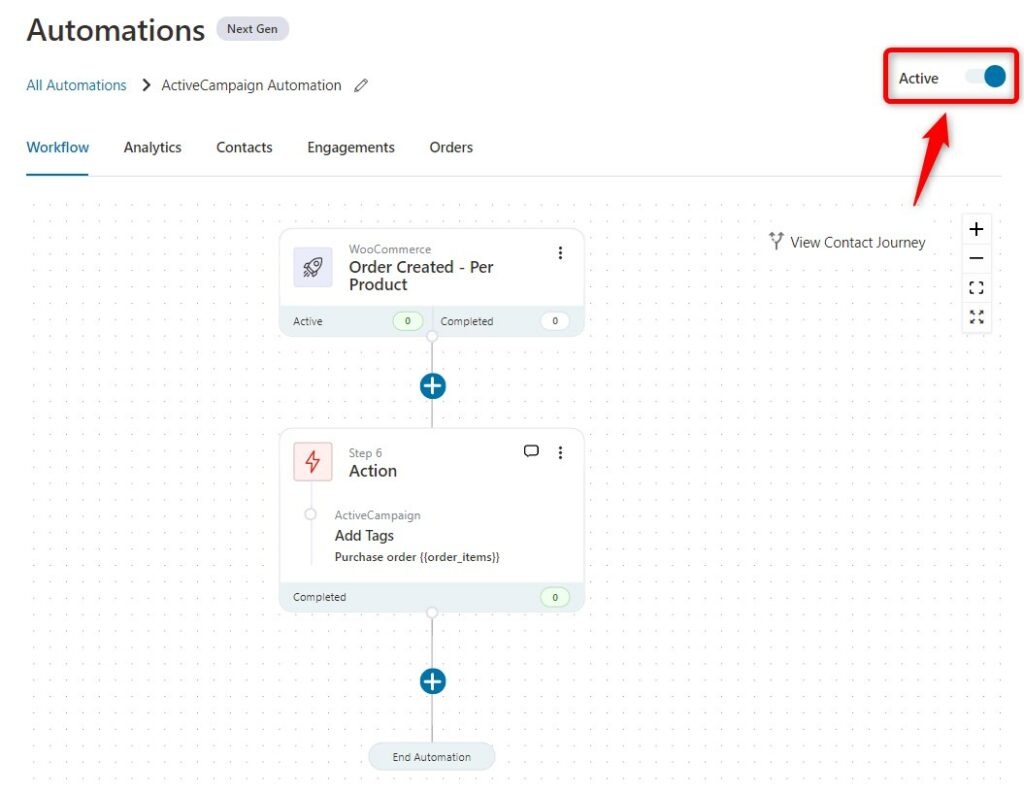This screenshot has width=1024, height=793.
Task: Open the Order Created trigger options menu
Action: coord(560,253)
